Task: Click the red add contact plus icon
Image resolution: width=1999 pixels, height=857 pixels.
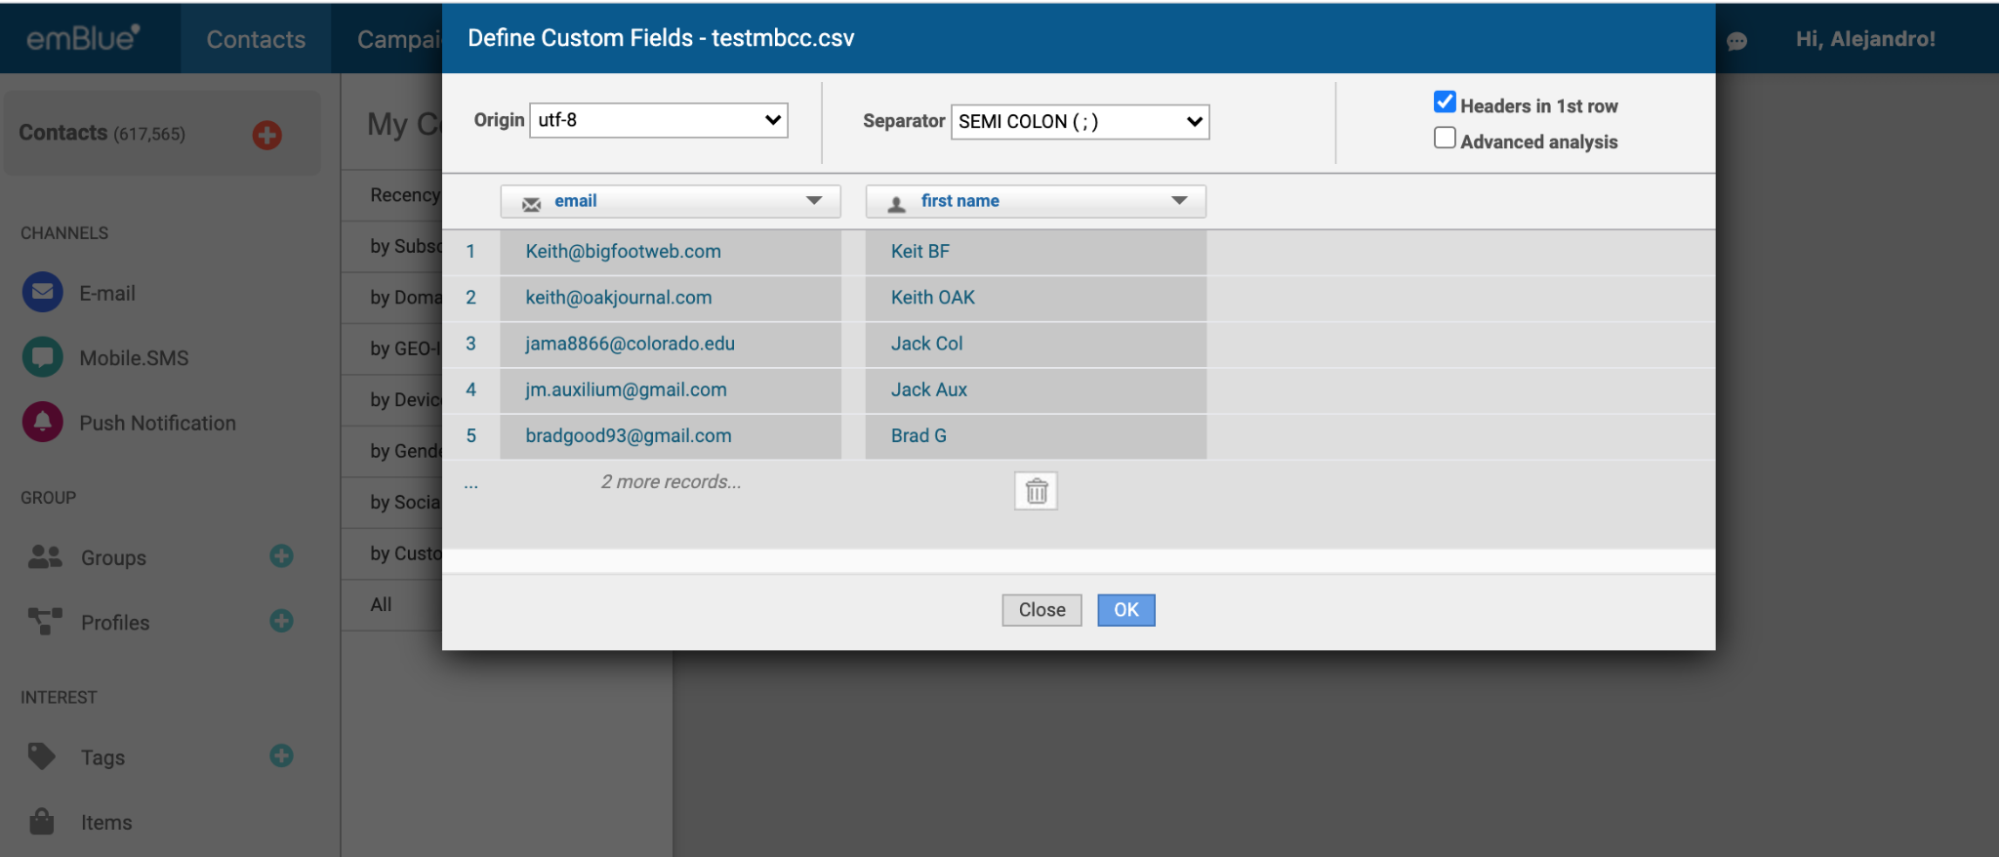Action: 267,135
